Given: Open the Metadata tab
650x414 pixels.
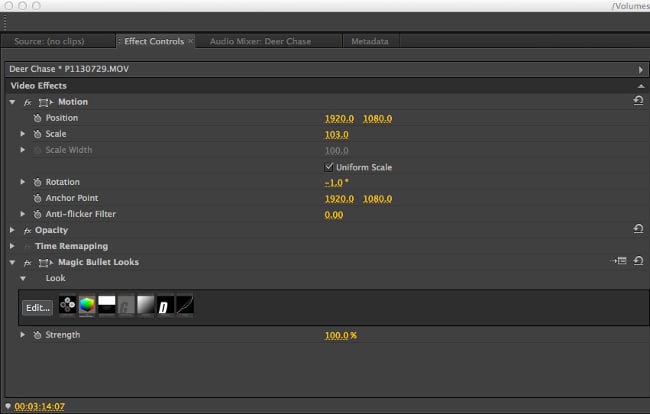Looking at the screenshot, I should (x=370, y=41).
